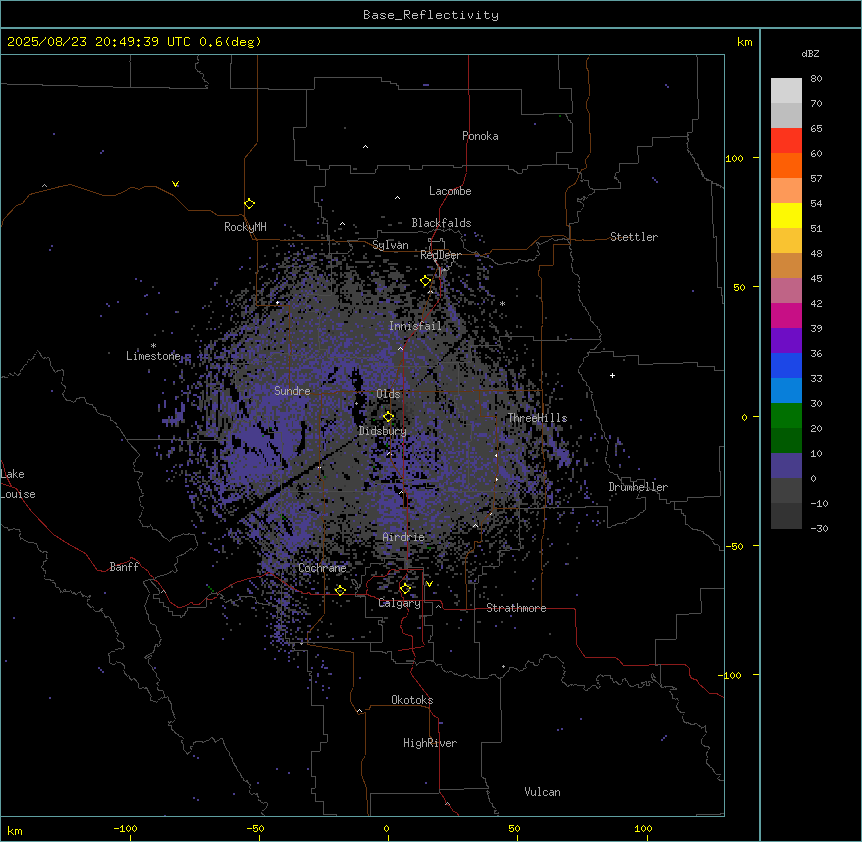Click the Innisfail label

[415, 326]
